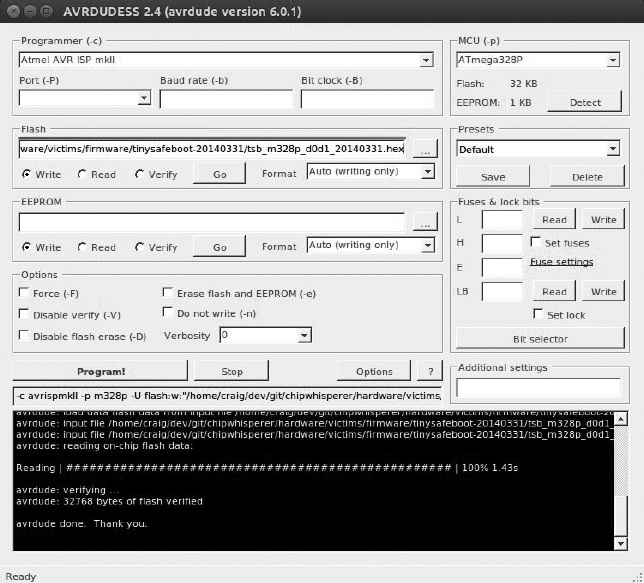Save the current preset
This screenshot has height=583, width=644.
[x=493, y=177]
